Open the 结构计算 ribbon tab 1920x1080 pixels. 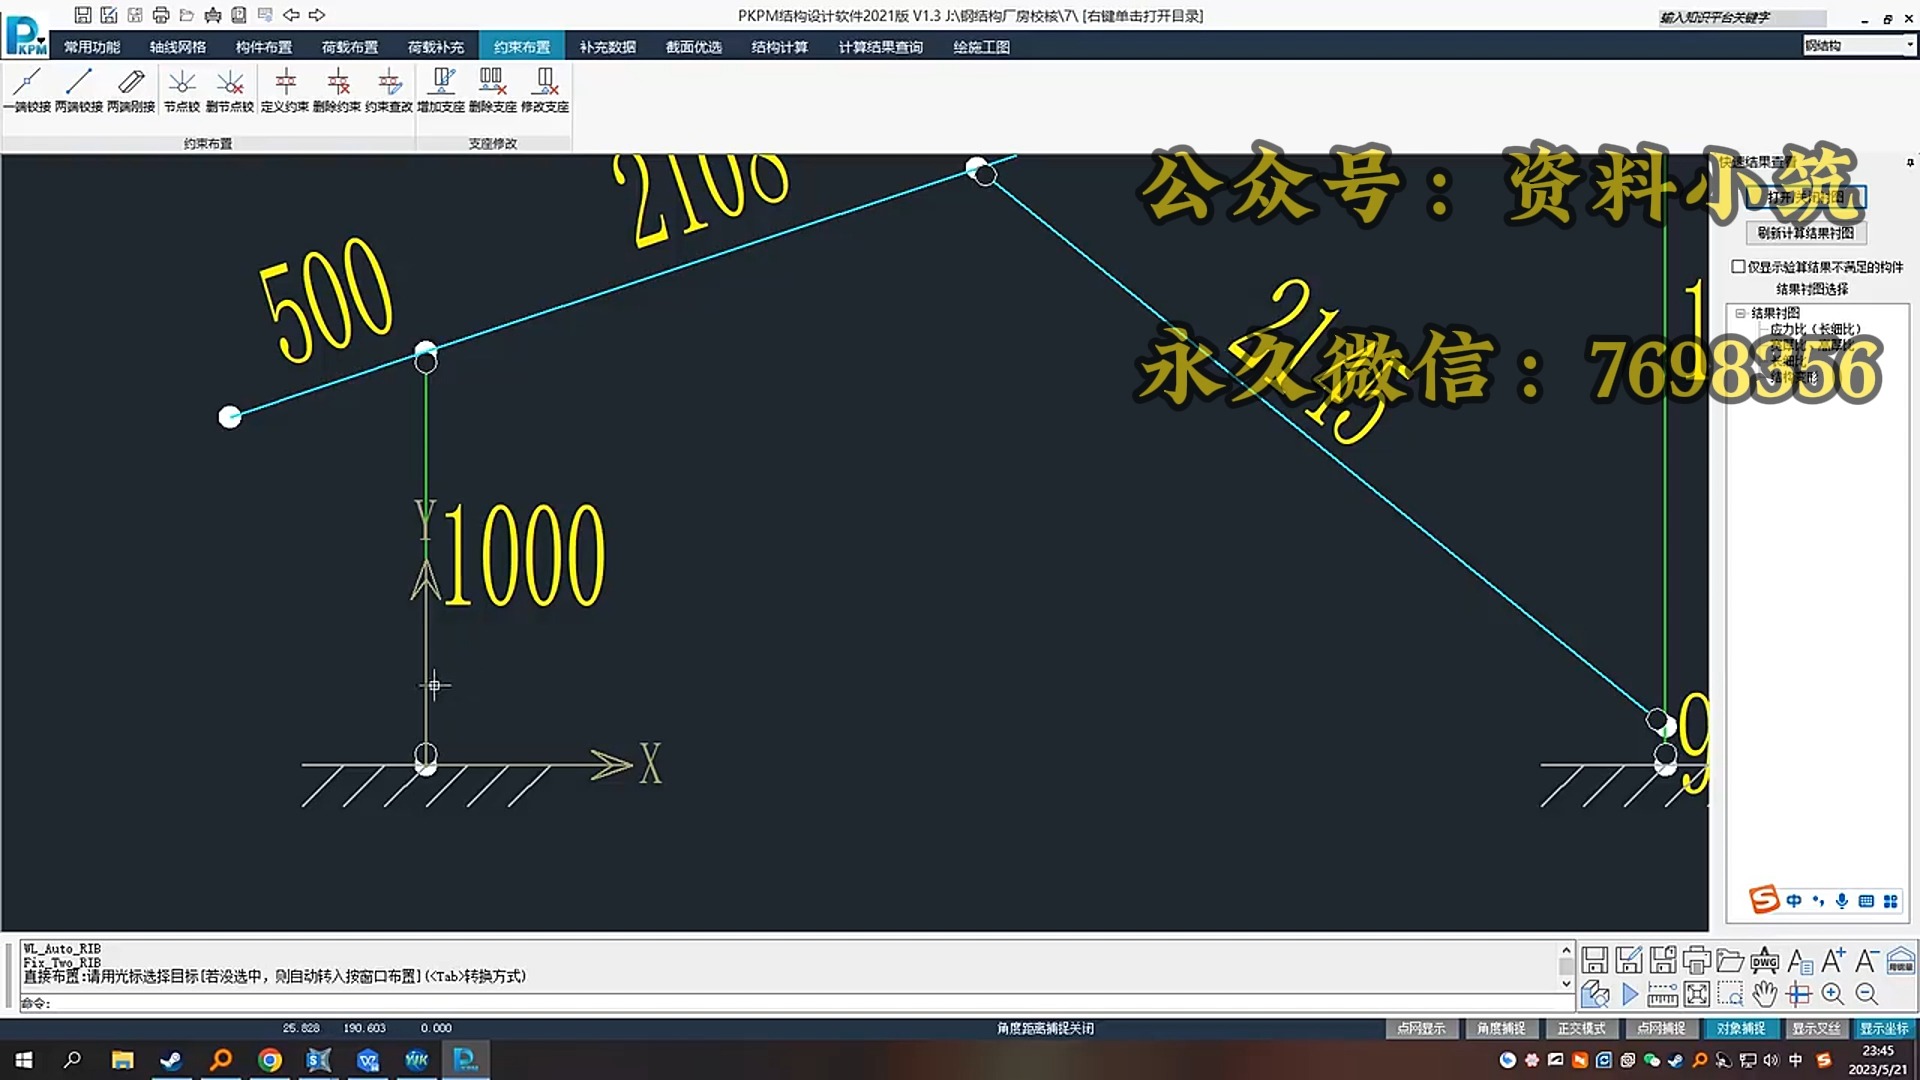(780, 47)
